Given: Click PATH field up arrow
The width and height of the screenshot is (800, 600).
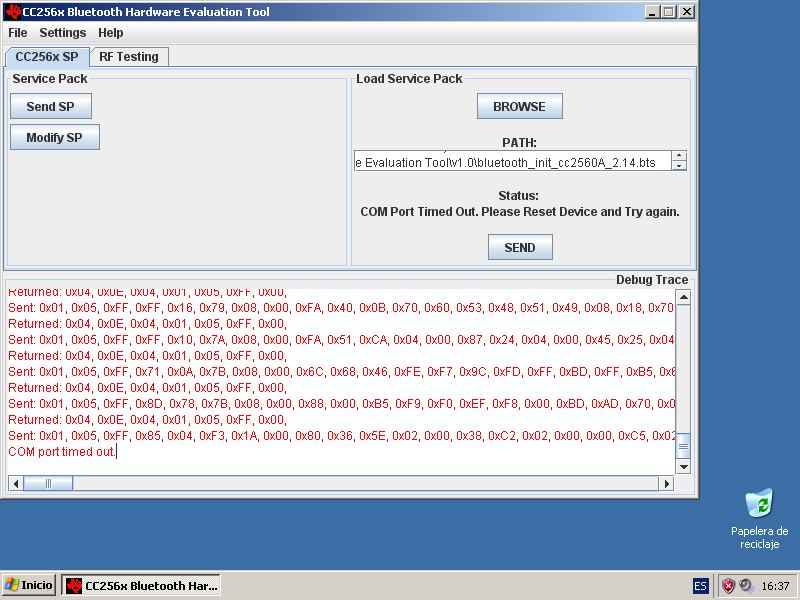Looking at the screenshot, I should [x=679, y=156].
